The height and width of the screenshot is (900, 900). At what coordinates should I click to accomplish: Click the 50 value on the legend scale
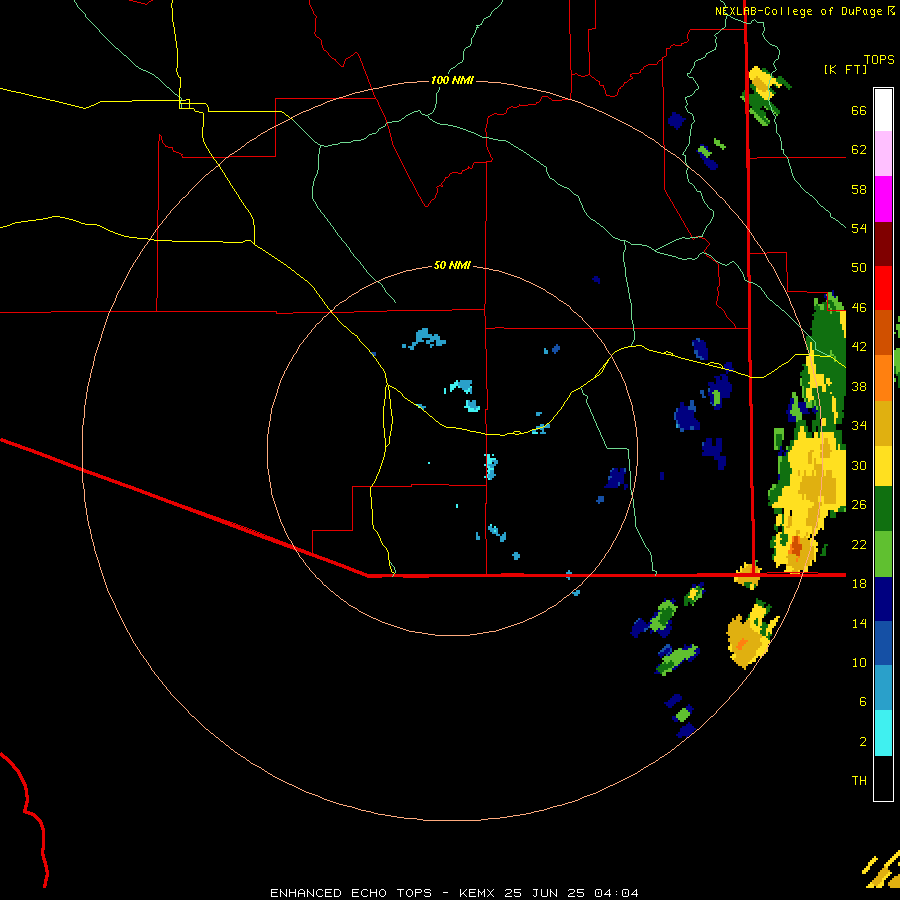click(x=859, y=267)
